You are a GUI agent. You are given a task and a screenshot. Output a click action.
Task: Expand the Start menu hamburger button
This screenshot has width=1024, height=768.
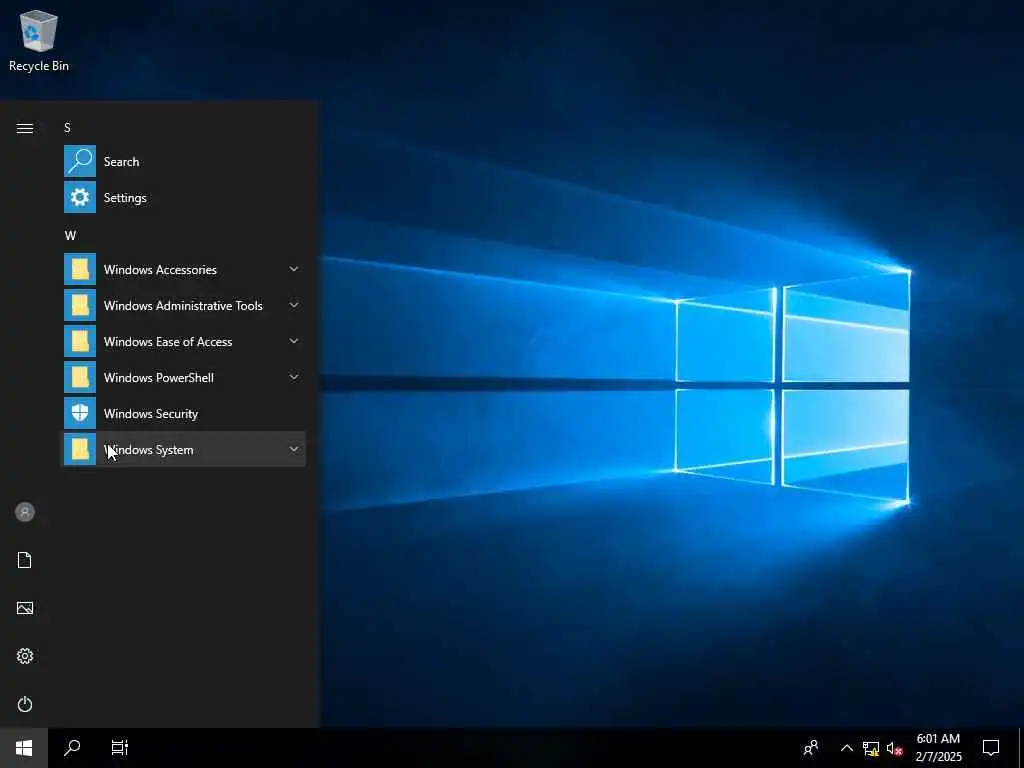pyautogui.click(x=25, y=128)
